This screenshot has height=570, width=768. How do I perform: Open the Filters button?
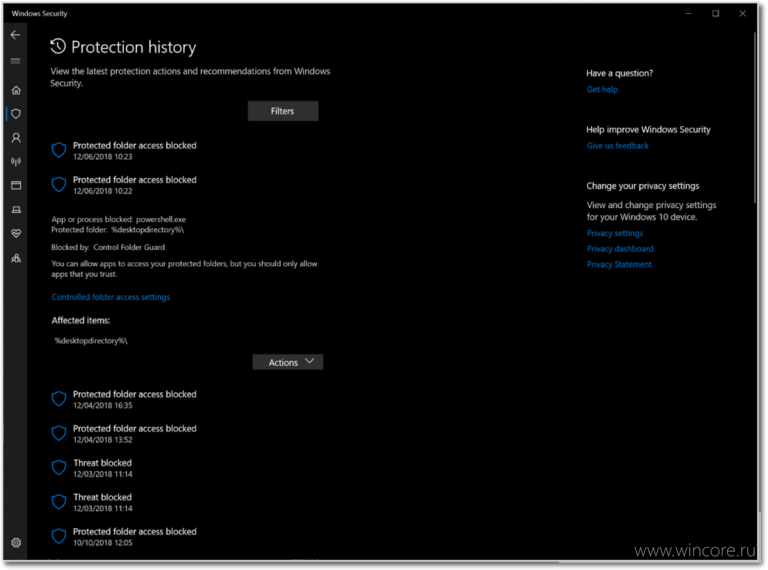tap(283, 111)
